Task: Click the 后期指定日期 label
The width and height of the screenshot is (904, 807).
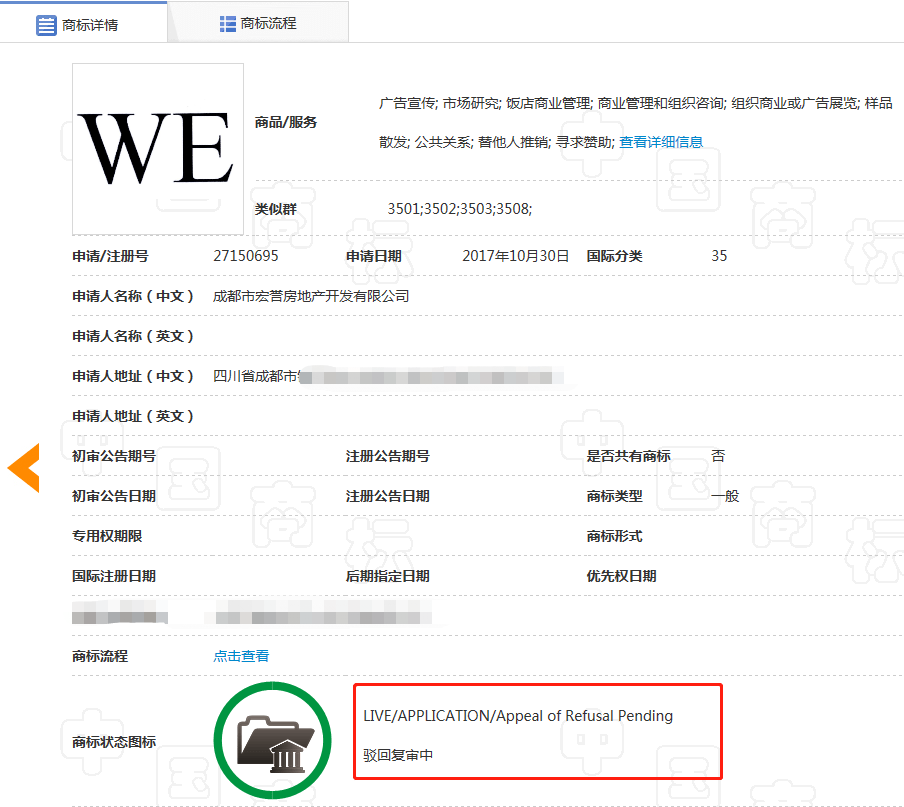Action: [387, 576]
